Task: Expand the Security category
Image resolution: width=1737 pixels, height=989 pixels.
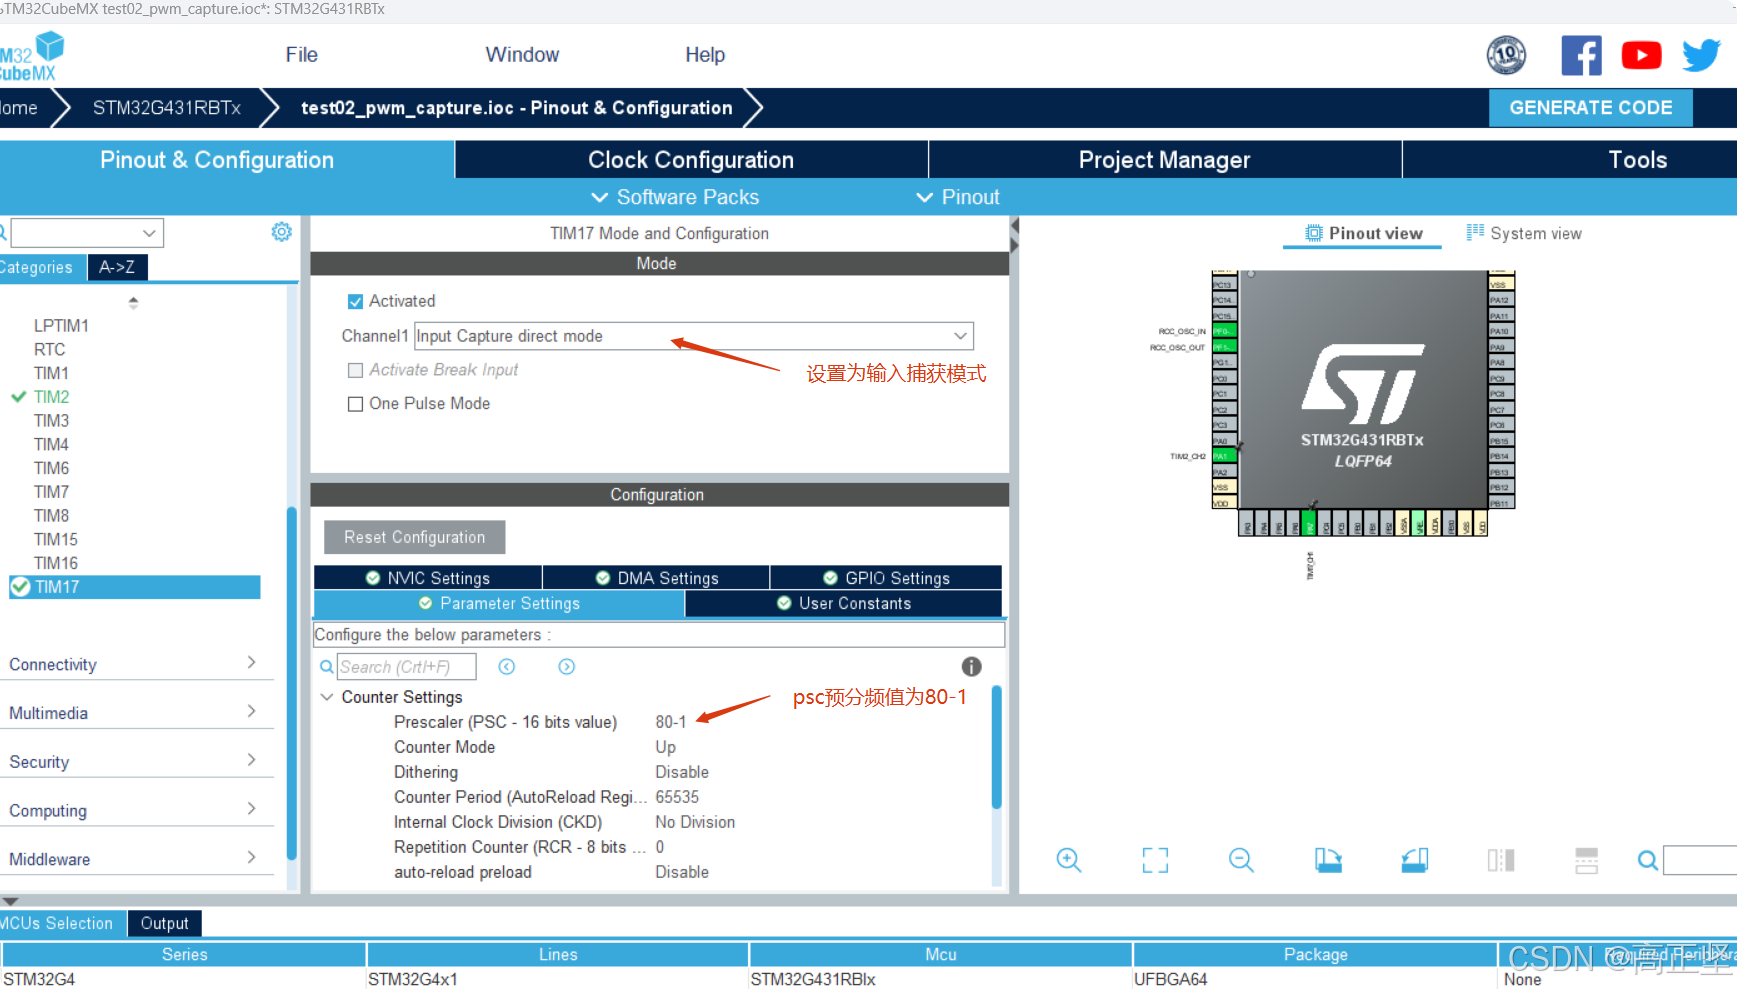Action: tap(135, 762)
